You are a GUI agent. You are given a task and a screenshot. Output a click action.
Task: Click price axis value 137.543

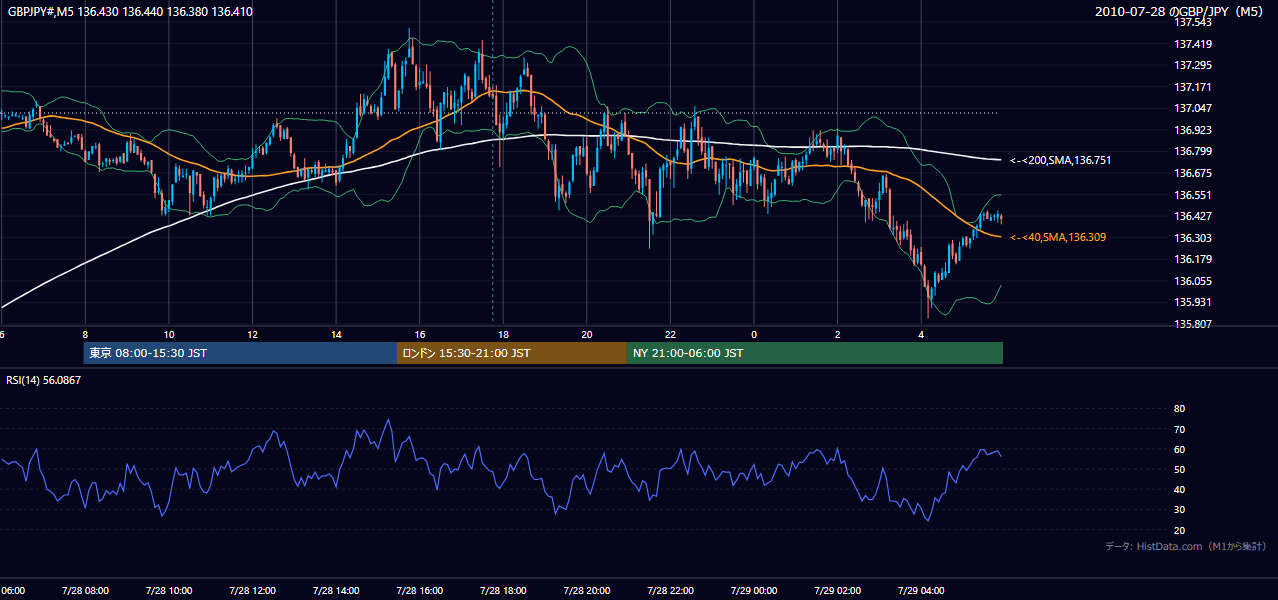click(1194, 22)
